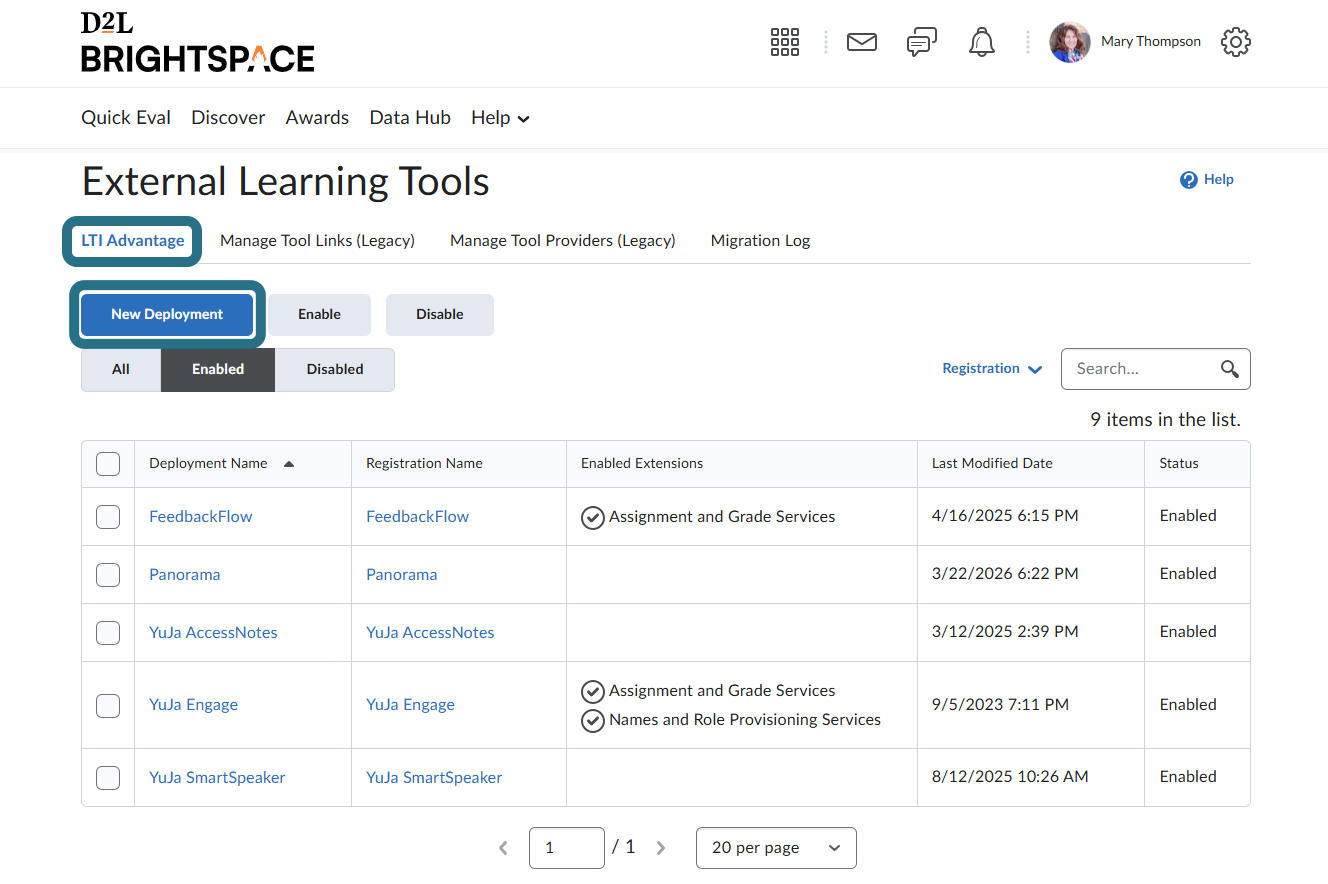Image resolution: width=1328 pixels, height=884 pixels.
Task: Open Manage Tool Links (Legacy) tab
Action: pos(317,241)
